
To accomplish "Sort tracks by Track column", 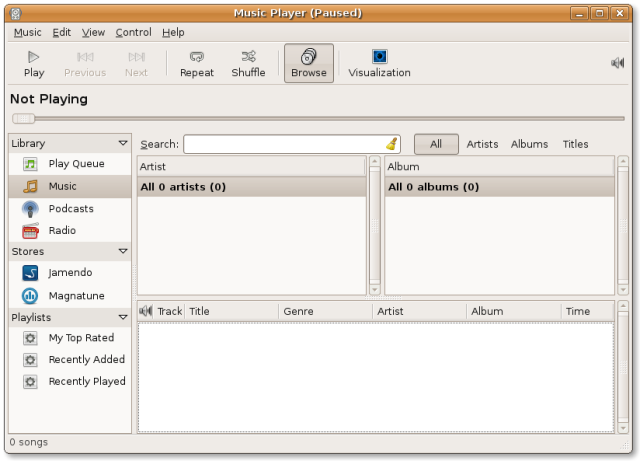I will (169, 311).
